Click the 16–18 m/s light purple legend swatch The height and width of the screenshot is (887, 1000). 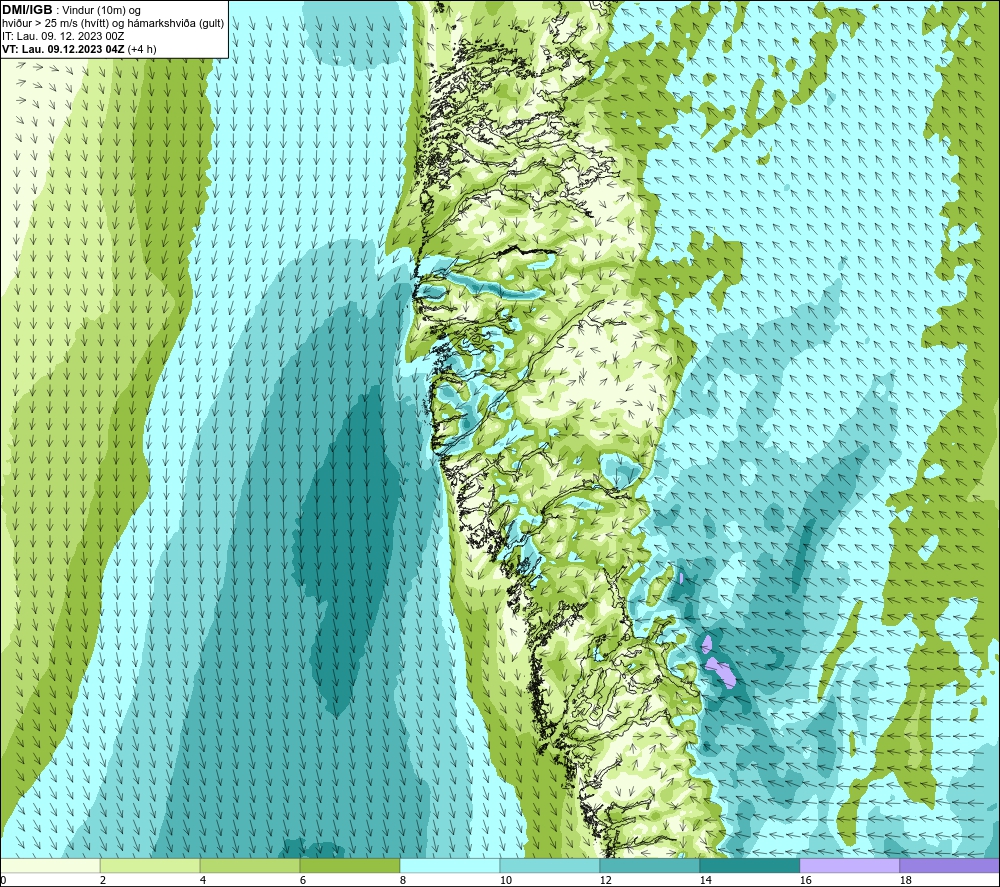pos(849,865)
